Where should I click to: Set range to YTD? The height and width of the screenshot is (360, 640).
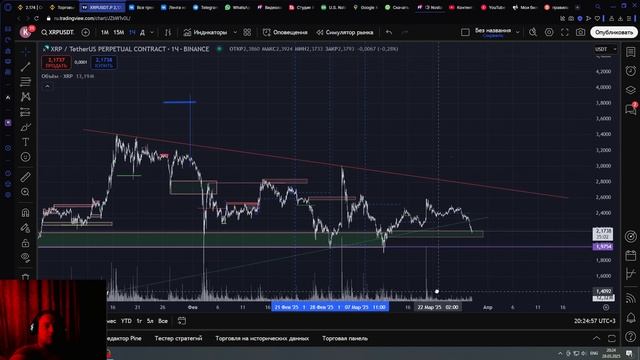pos(126,321)
